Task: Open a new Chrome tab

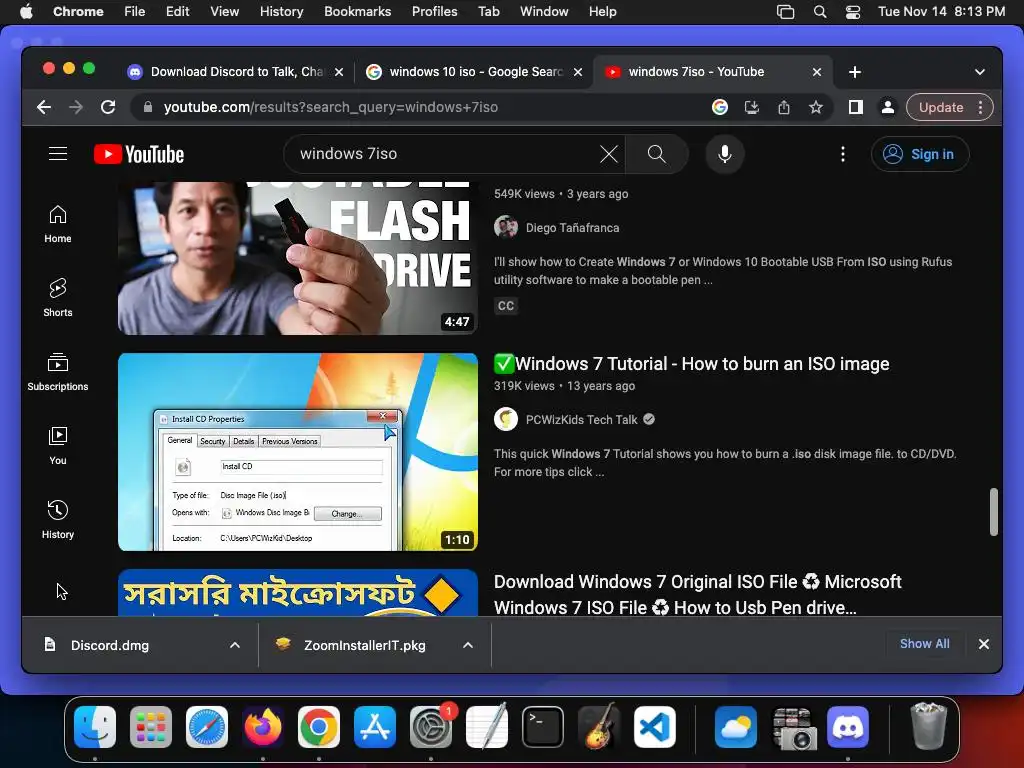Action: point(855,72)
